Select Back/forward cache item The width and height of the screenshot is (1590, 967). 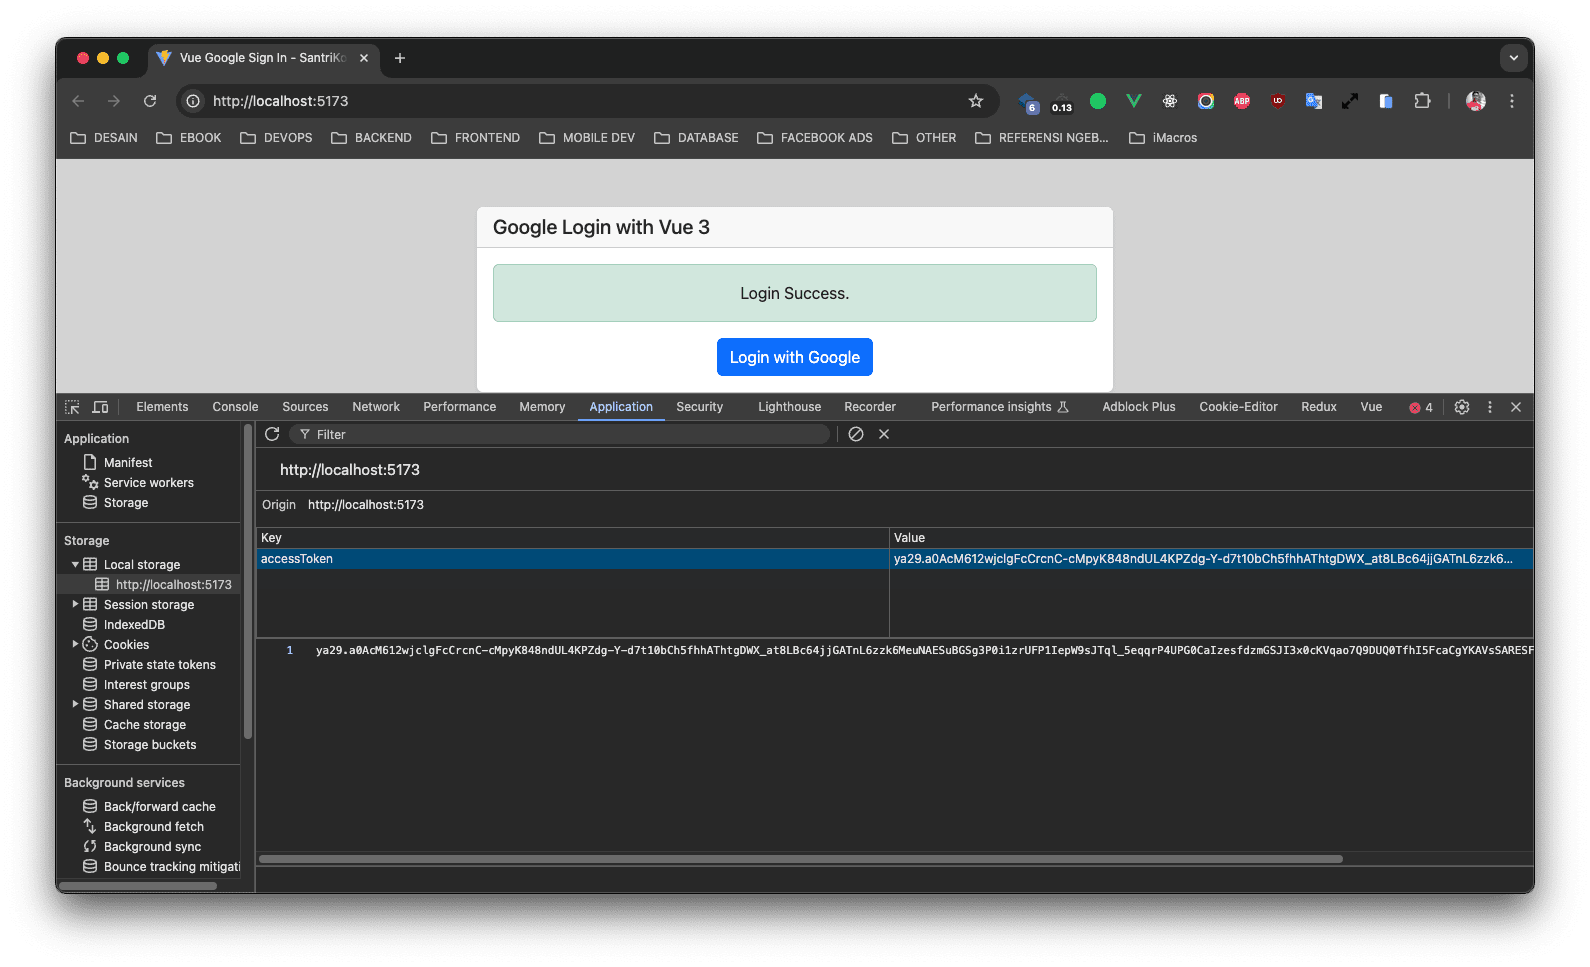[160, 806]
